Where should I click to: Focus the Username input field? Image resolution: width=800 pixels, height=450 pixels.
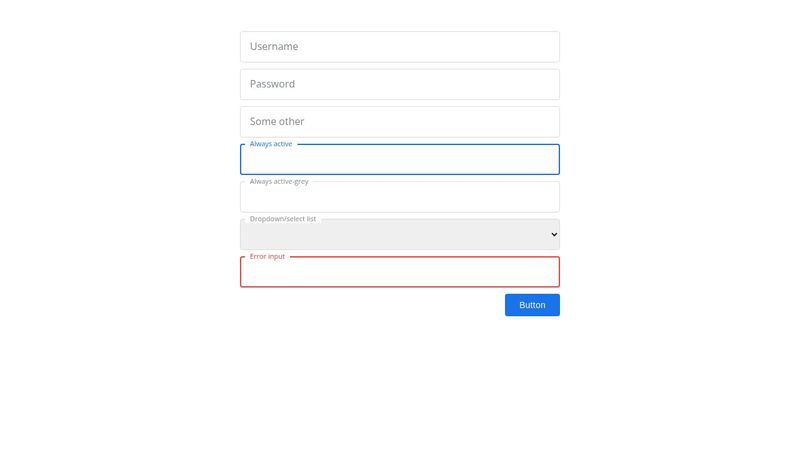399,47
